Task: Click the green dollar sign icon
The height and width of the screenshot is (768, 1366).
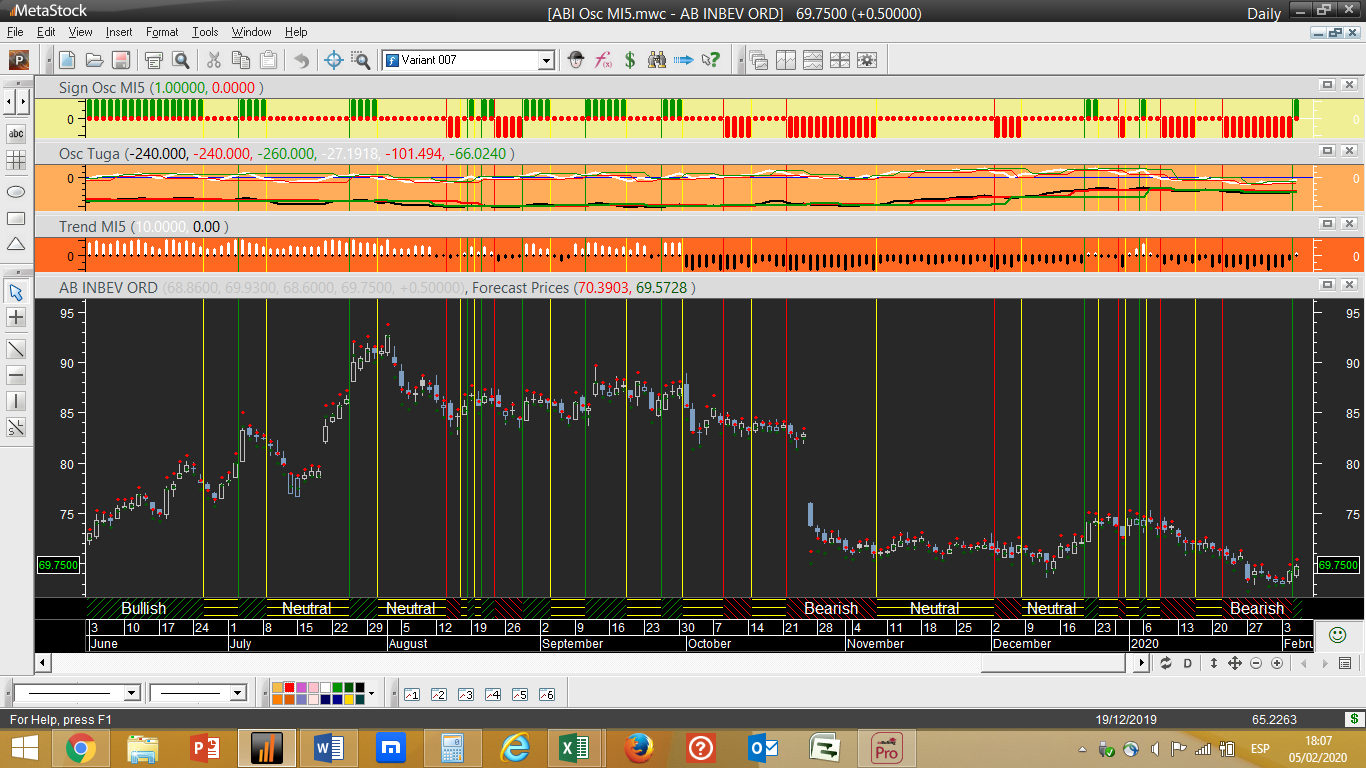Action: coord(630,60)
